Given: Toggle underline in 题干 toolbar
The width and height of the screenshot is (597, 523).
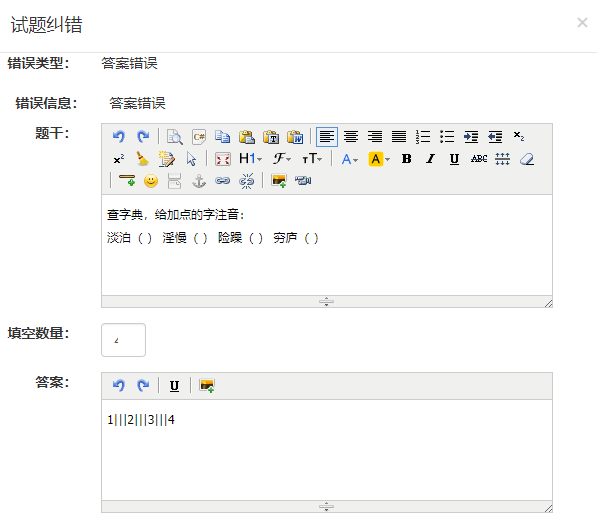Looking at the screenshot, I should coord(454,159).
